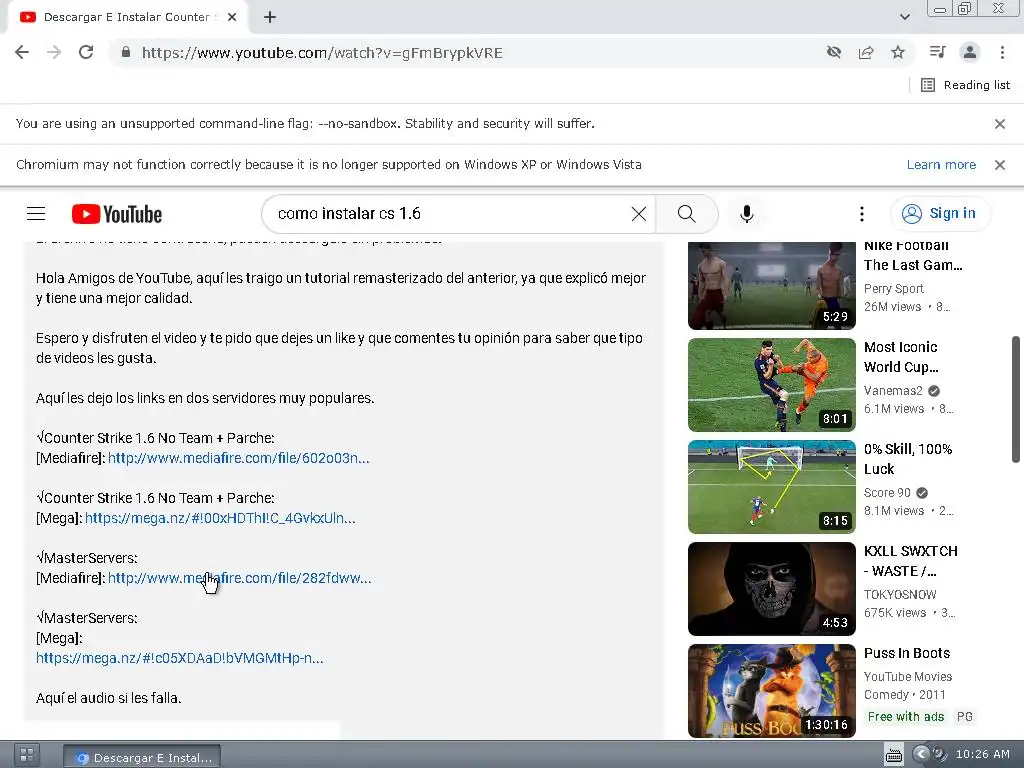Screen dimensions: 1024x768
Task: Open YouTube settings three-dot menu
Action: coord(861,214)
